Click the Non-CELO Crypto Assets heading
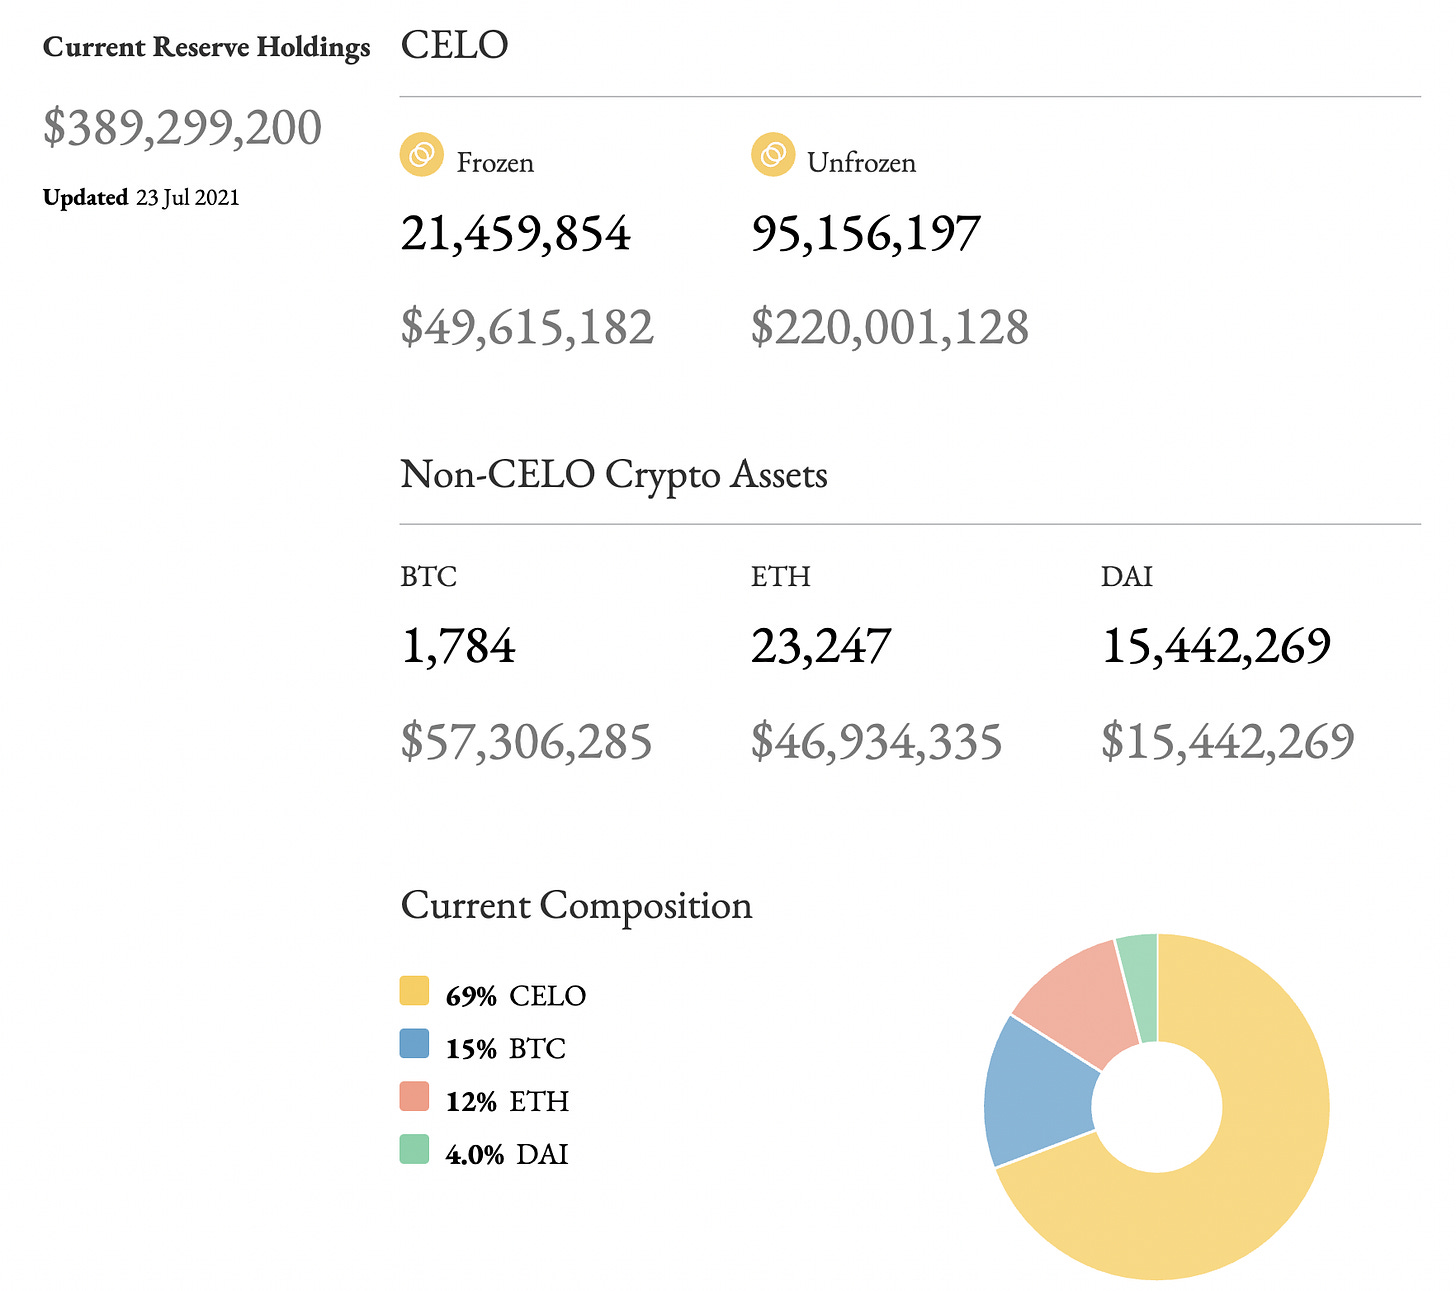Image resolution: width=1456 pixels, height=1291 pixels. (x=614, y=474)
